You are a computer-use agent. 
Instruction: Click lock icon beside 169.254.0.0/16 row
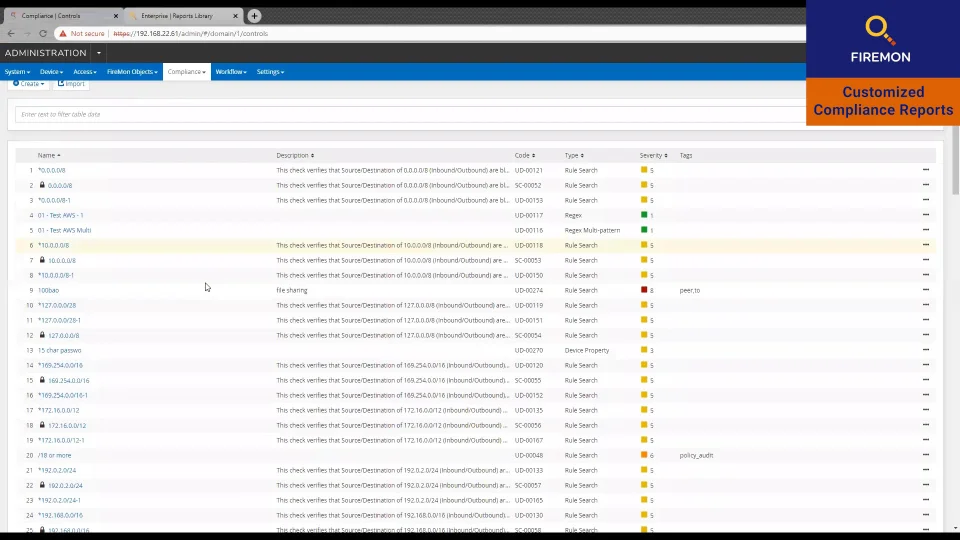tap(42, 380)
